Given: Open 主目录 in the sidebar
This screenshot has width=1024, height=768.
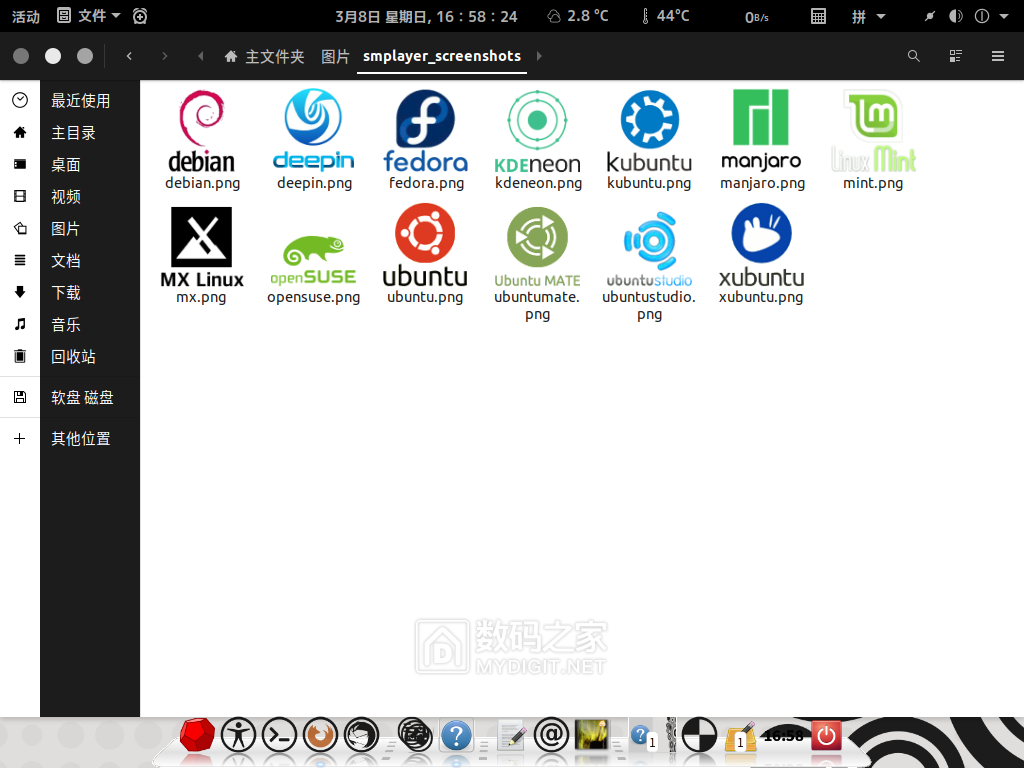Looking at the screenshot, I should (x=73, y=133).
